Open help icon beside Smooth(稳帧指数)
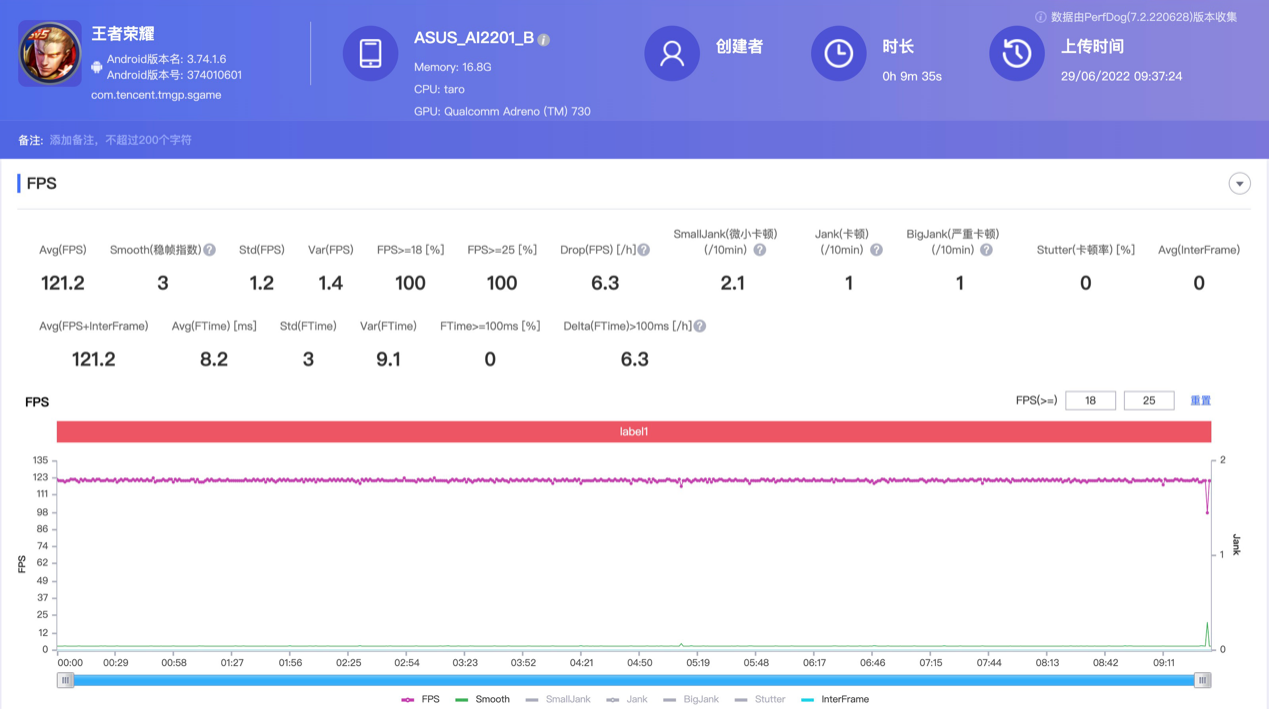 (210, 250)
